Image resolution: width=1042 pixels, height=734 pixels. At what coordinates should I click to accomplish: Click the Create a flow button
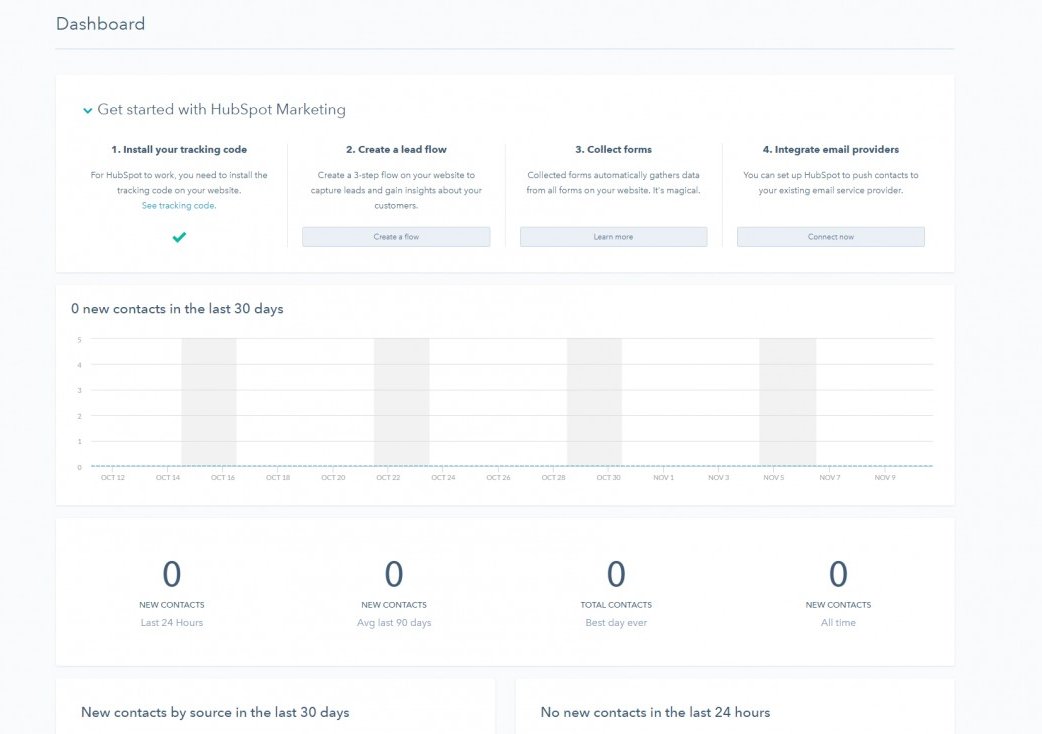[396, 237]
